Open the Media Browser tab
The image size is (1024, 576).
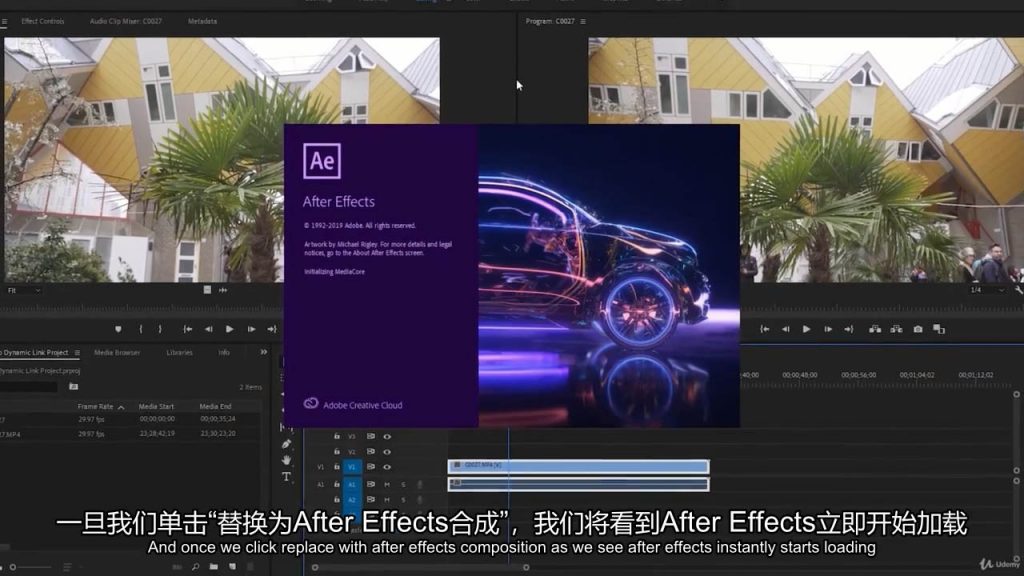coord(117,353)
